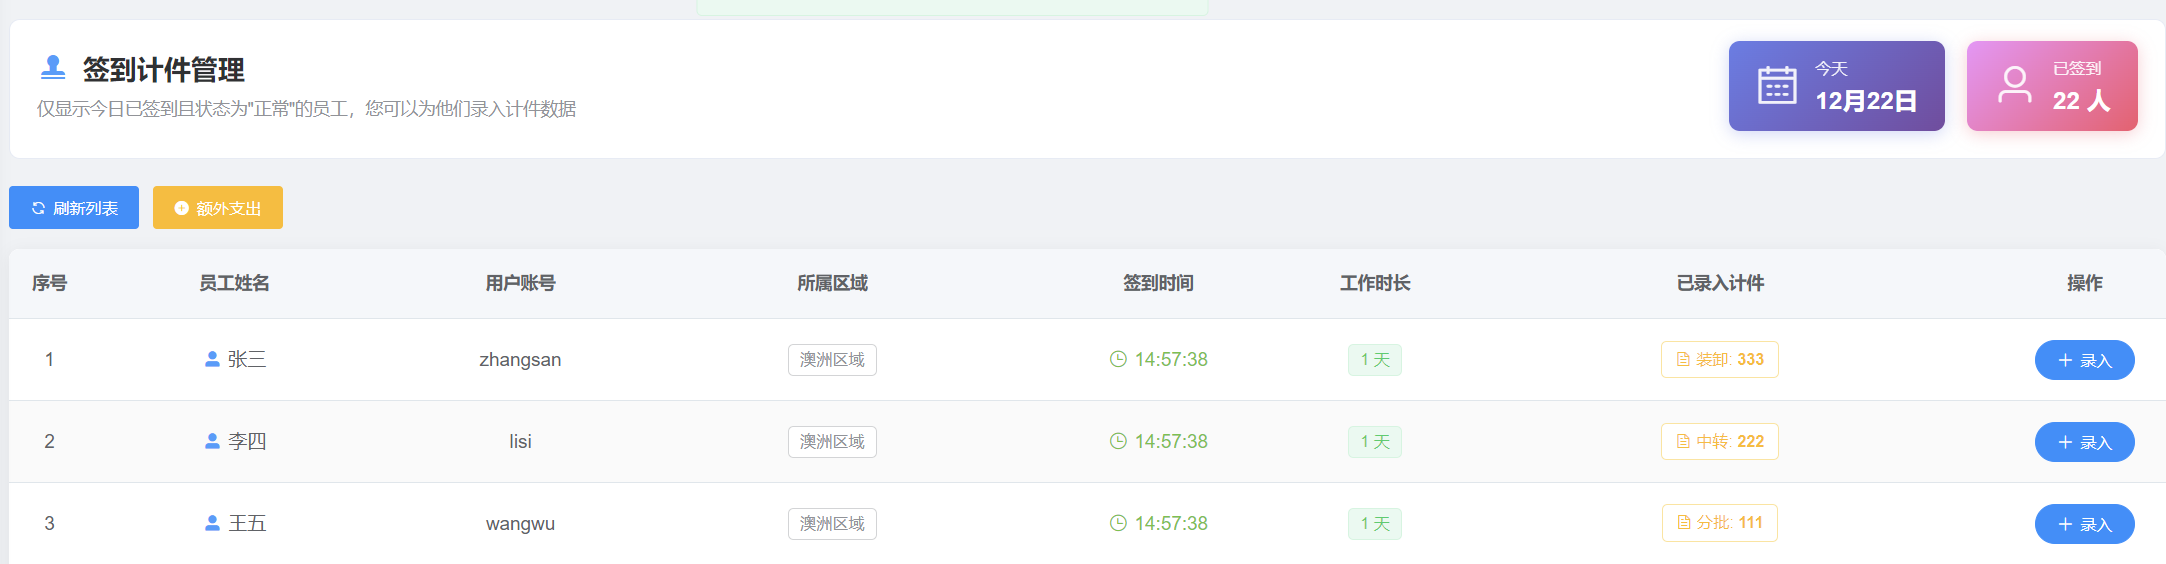Open the 额外支出 extra expense button
2166x564 pixels.
coord(218,208)
